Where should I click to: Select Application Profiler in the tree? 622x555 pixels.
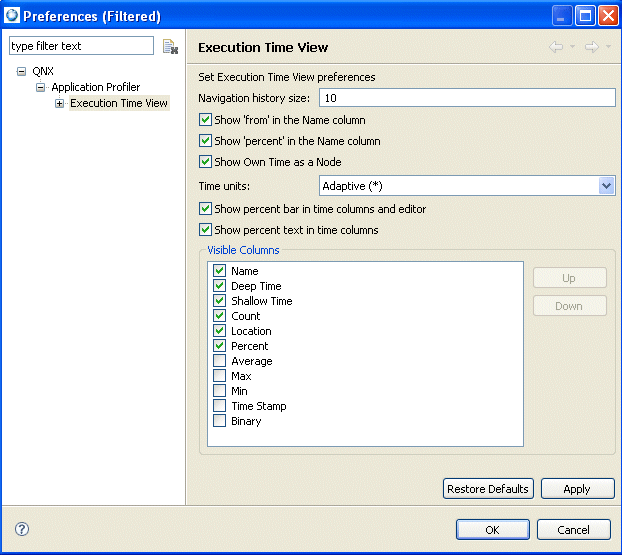(95, 88)
